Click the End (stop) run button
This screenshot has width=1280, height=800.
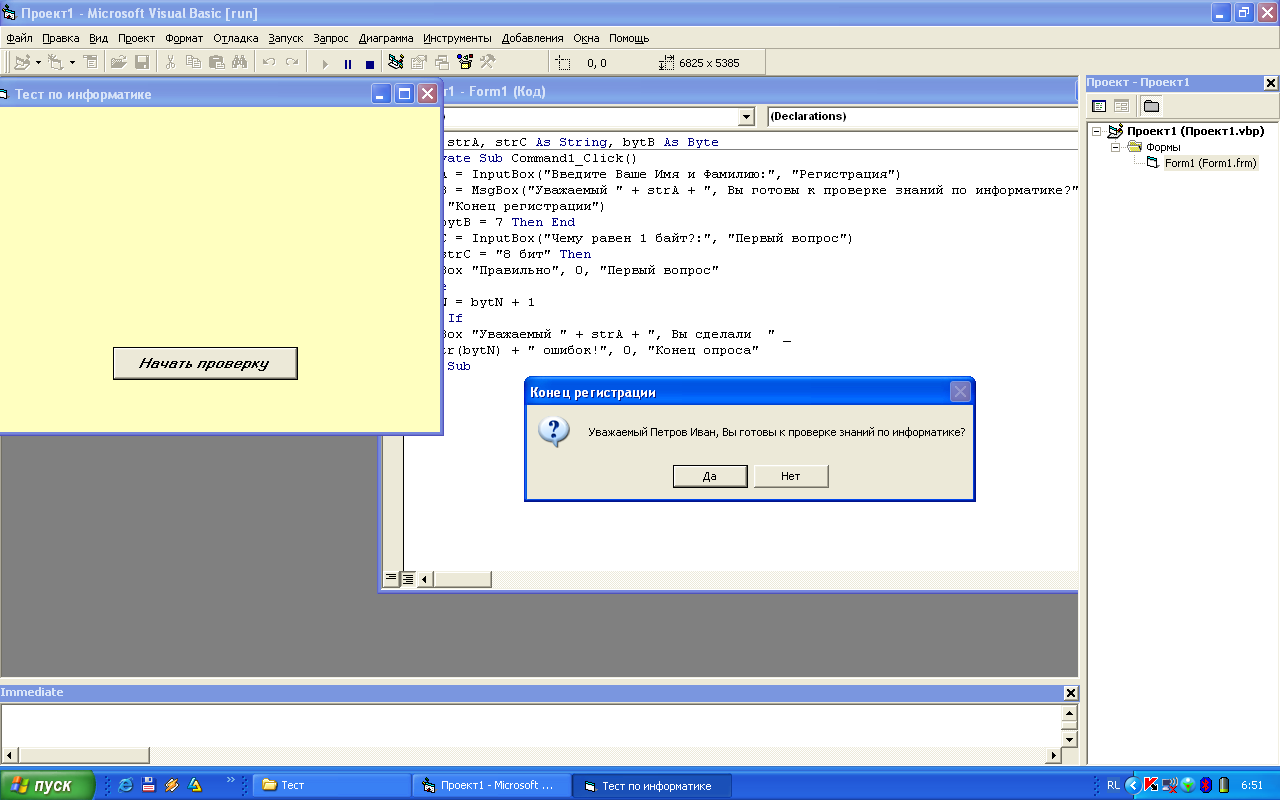pyautogui.click(x=369, y=63)
